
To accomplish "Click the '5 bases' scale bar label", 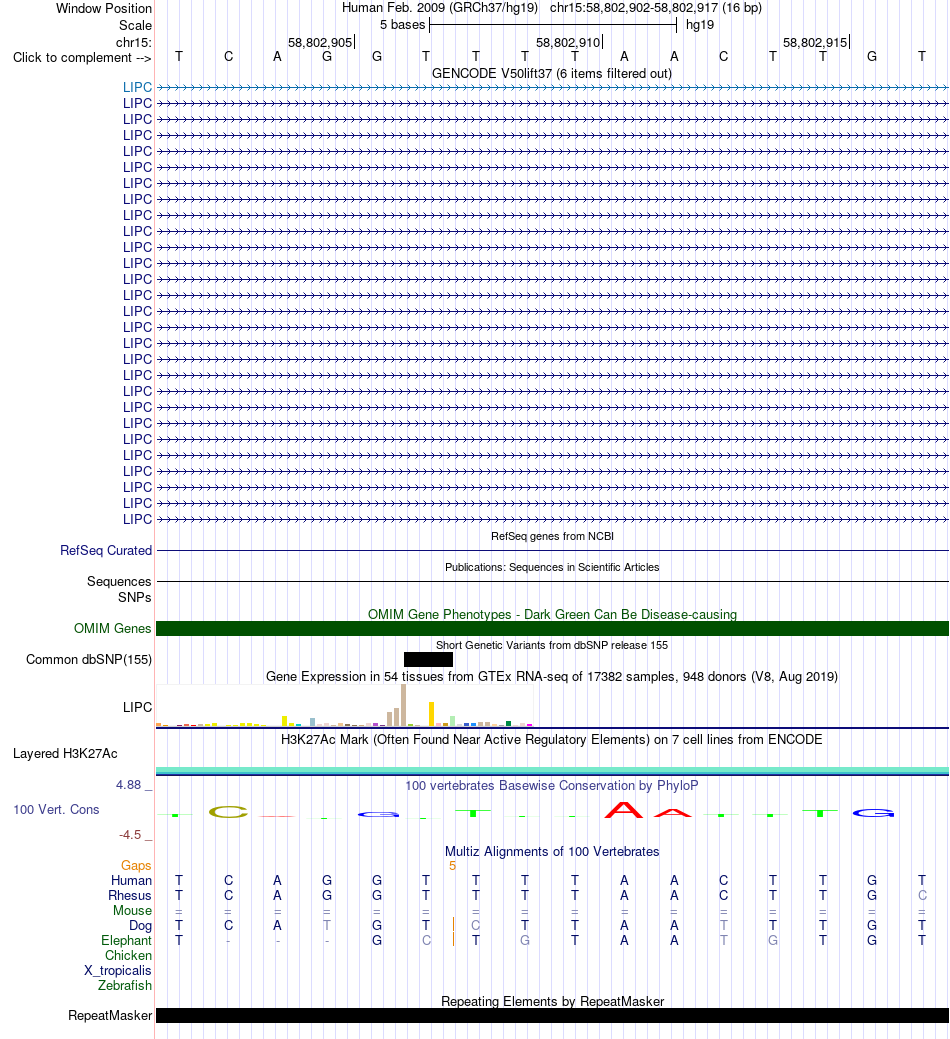I will pos(402,25).
